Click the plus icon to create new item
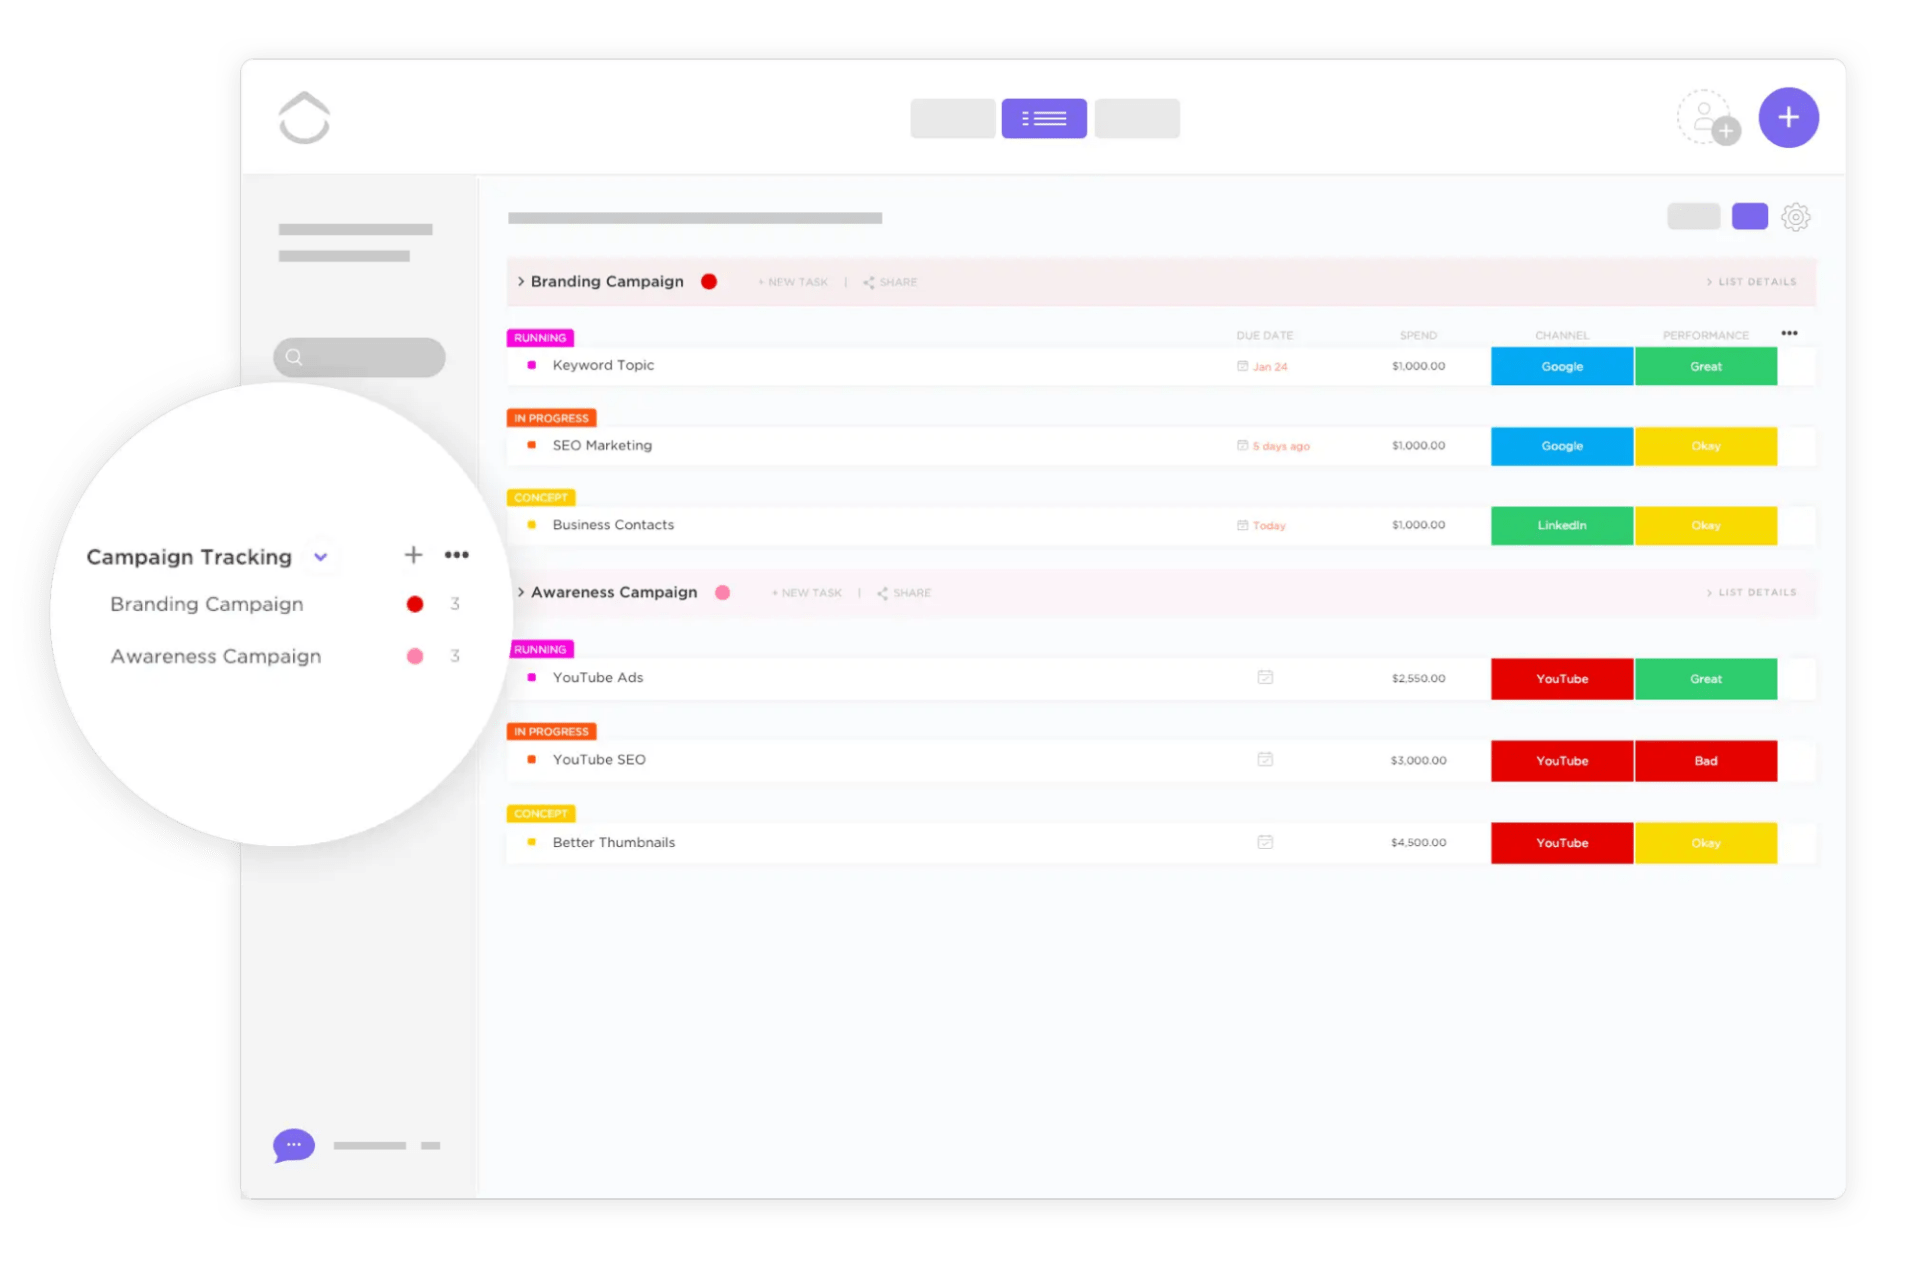 [1788, 119]
